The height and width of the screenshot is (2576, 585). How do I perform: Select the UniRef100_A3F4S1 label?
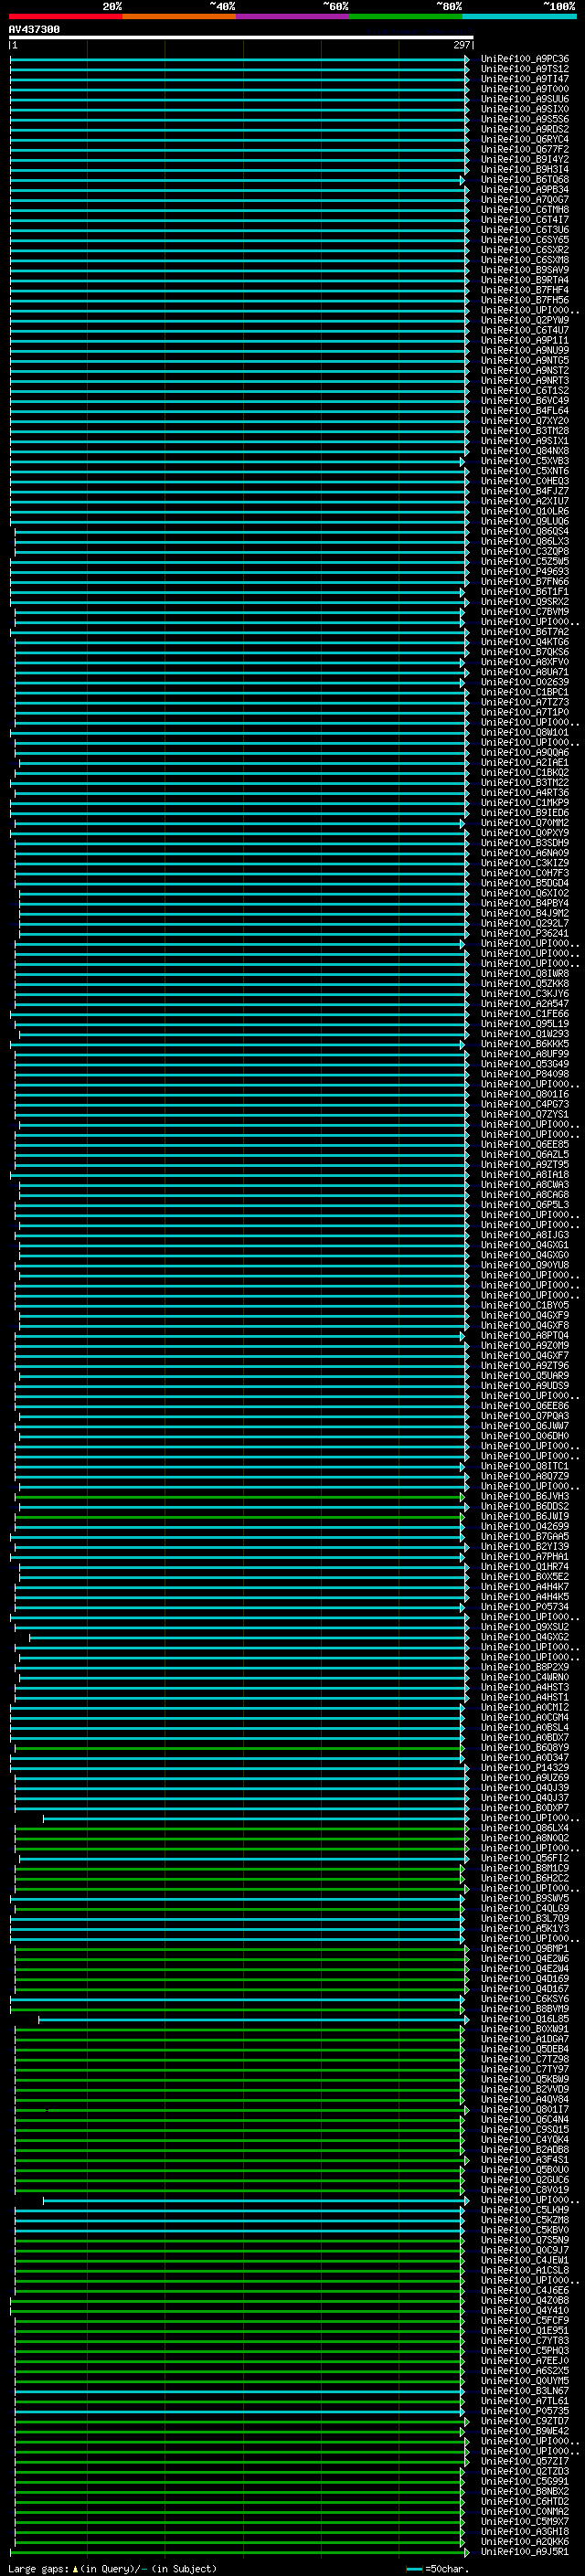coord(525,2159)
